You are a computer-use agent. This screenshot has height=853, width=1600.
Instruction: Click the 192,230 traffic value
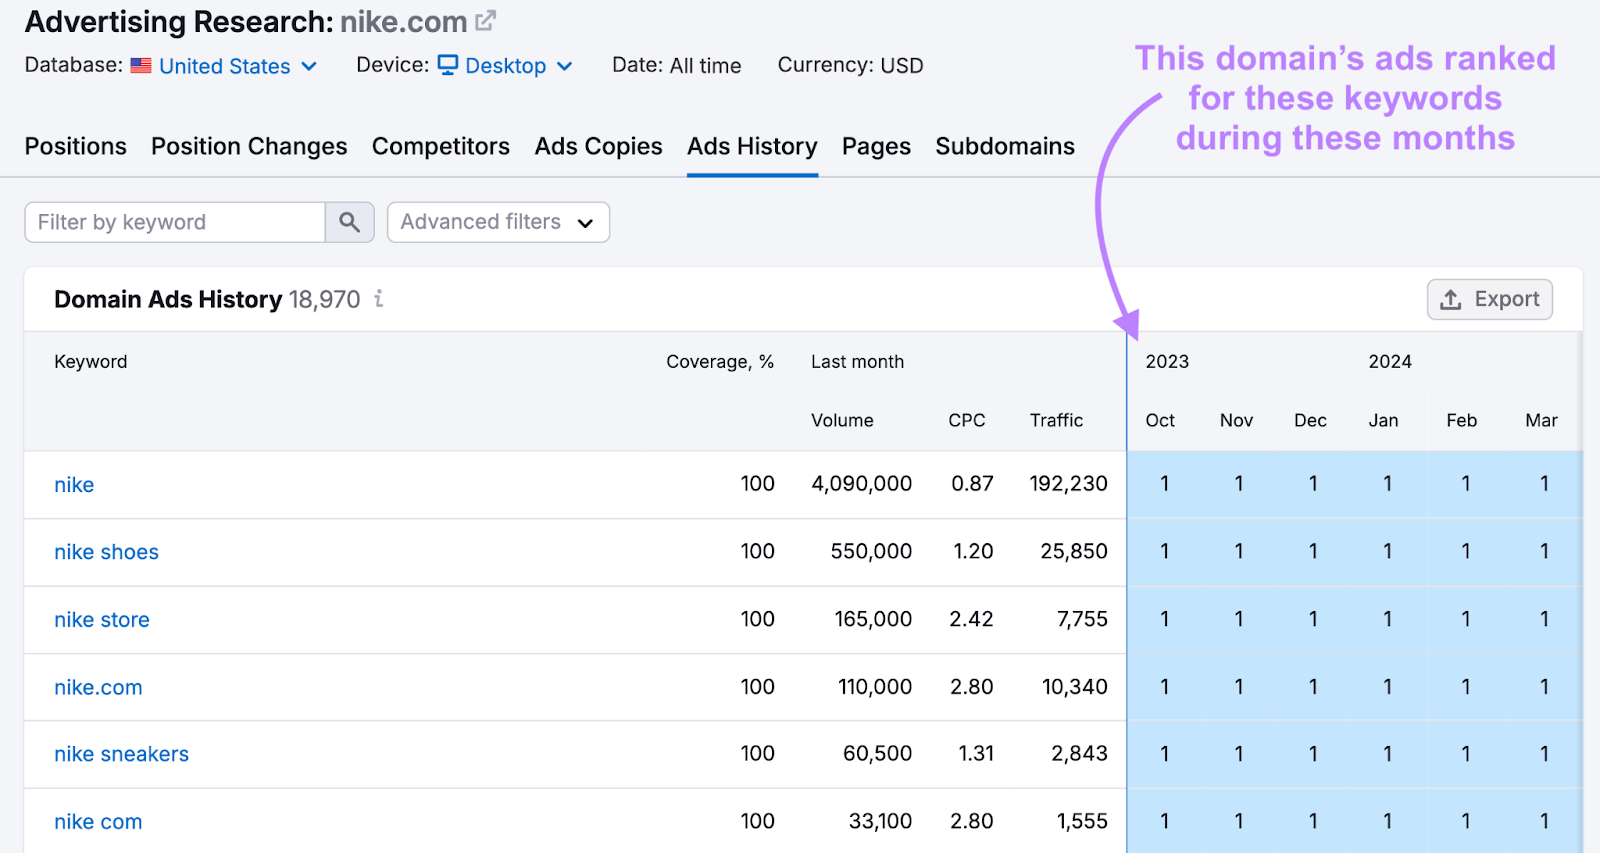click(1069, 484)
